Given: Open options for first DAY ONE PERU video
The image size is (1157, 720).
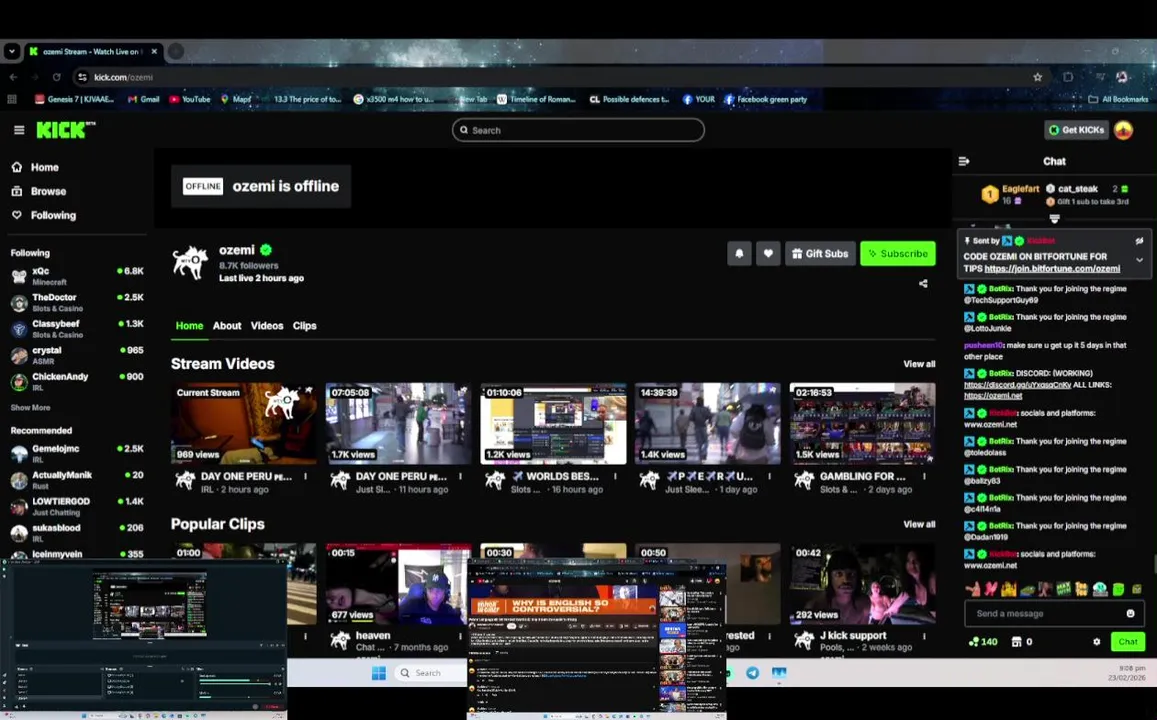Looking at the screenshot, I should tap(305, 477).
